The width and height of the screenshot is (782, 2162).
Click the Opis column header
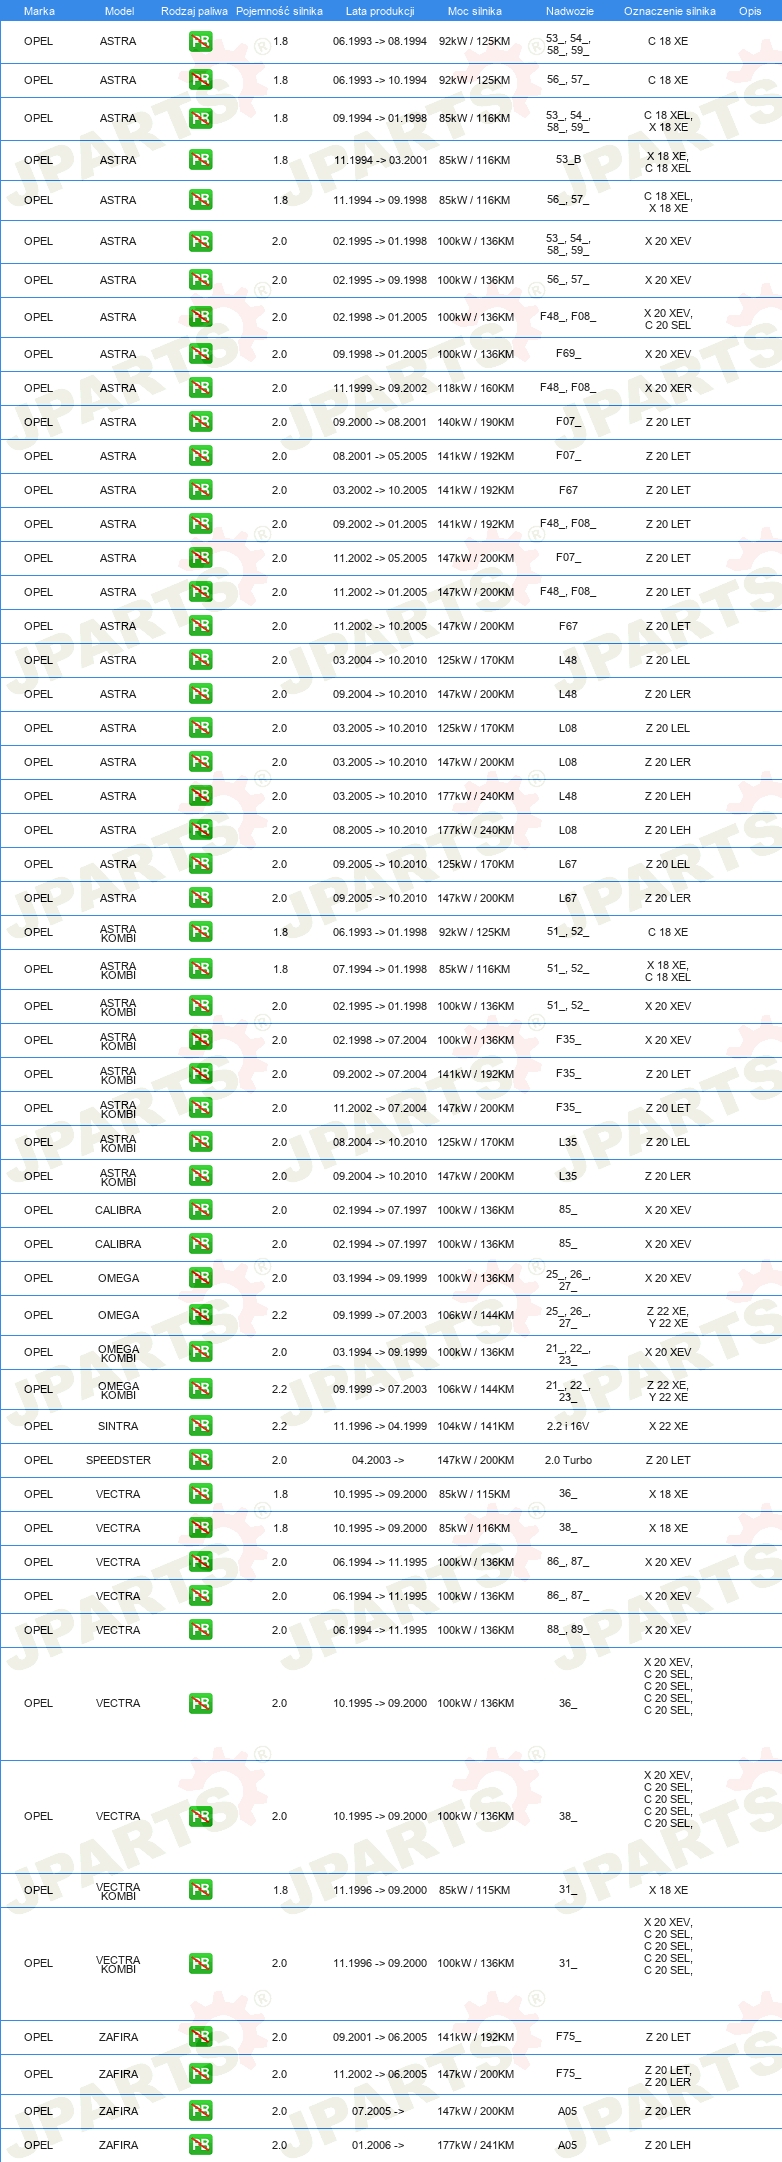(x=750, y=11)
